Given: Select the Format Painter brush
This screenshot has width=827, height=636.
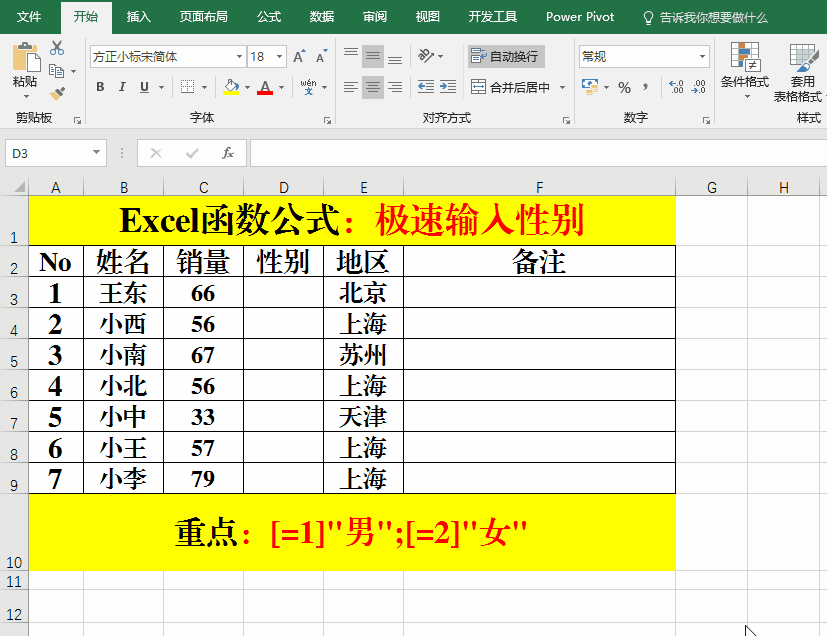Looking at the screenshot, I should (x=57, y=93).
